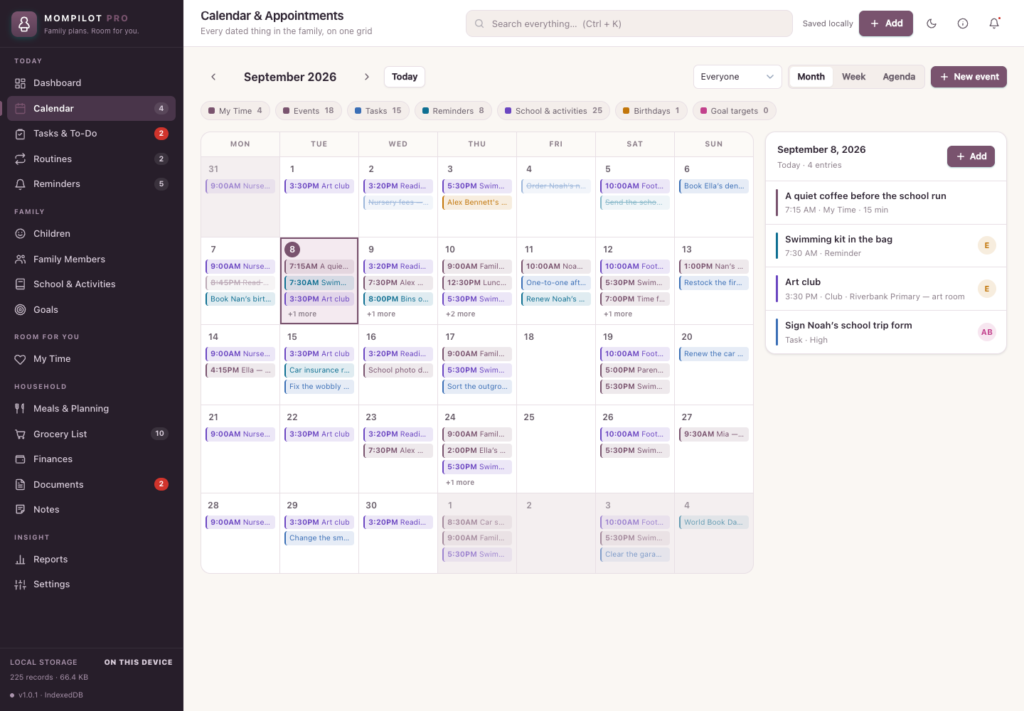Open Reminders bell icon in sidebar

20,184
